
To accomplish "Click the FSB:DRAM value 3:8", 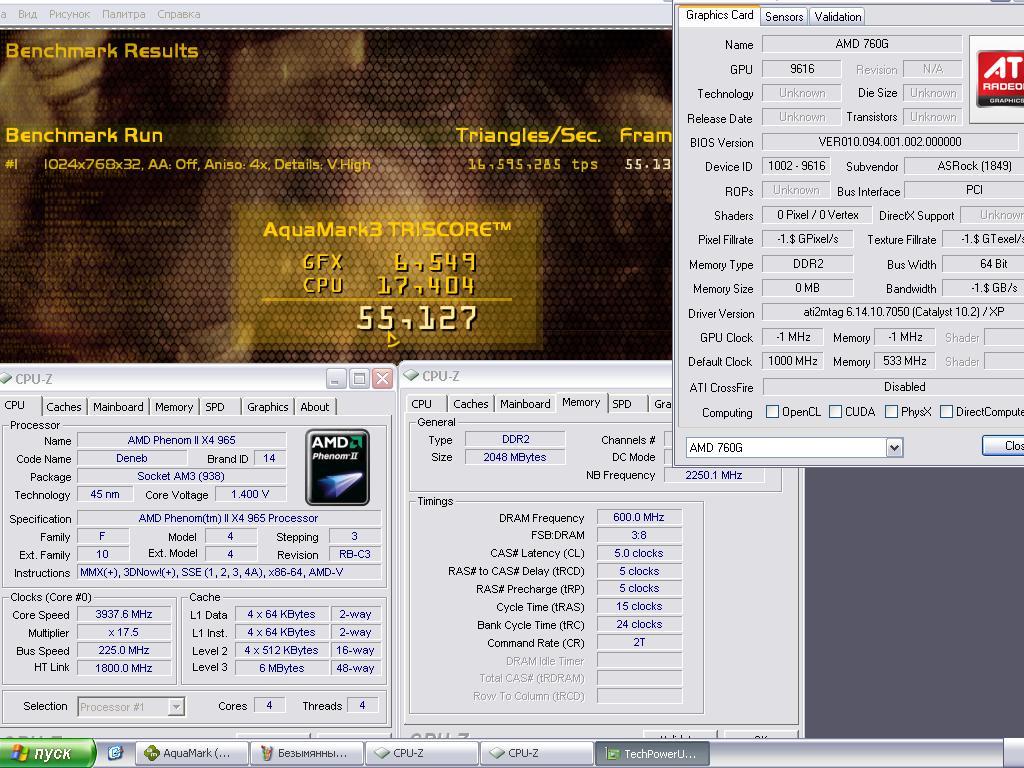I will tap(639, 535).
